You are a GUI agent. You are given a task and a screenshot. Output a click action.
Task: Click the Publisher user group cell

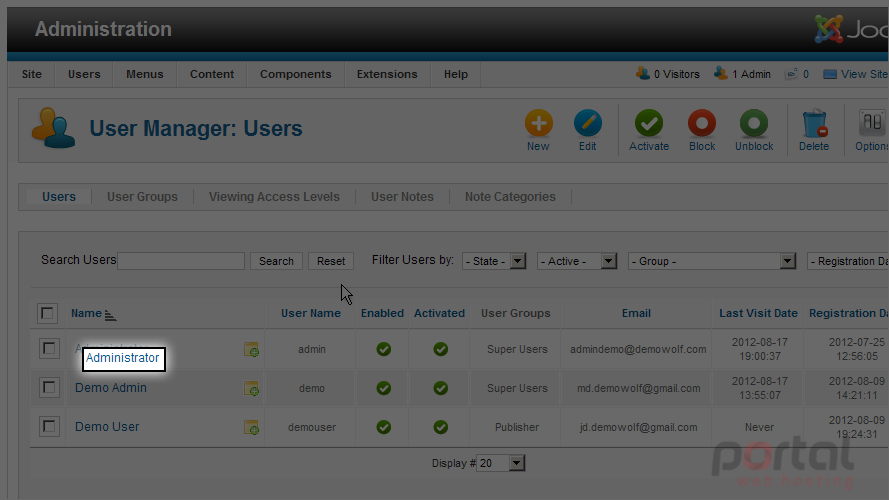click(517, 427)
